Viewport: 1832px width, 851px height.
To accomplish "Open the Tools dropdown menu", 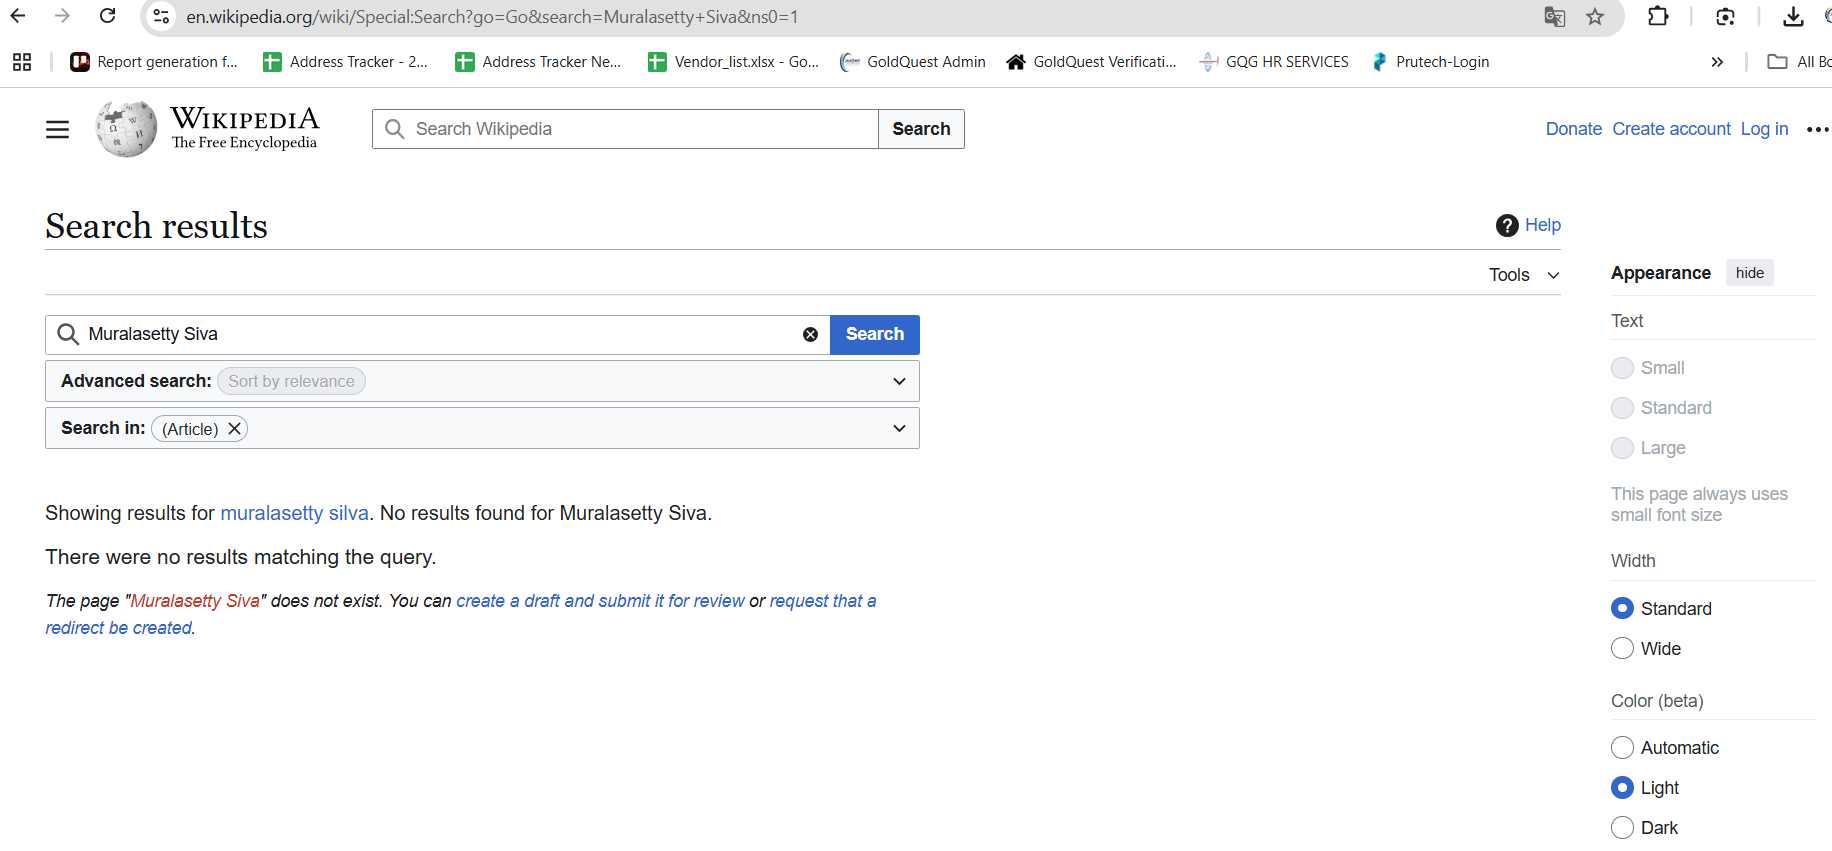I will pos(1523,275).
